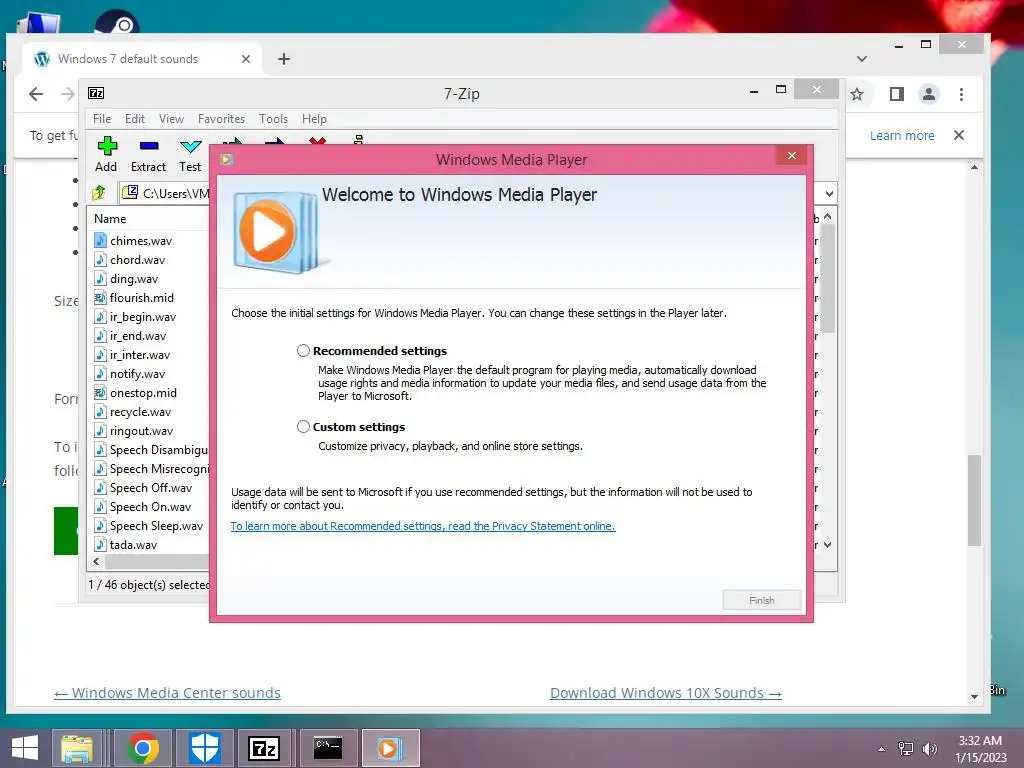The image size is (1024, 768).
Task: Dismiss the Chrome infobar with X
Action: coord(959,135)
